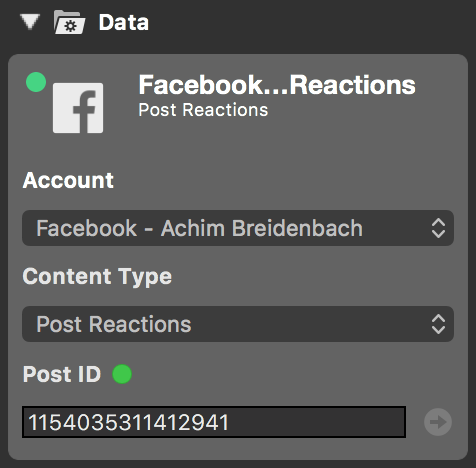Click the Account dropdown stepper arrows
476x468 pixels.
pos(438,228)
